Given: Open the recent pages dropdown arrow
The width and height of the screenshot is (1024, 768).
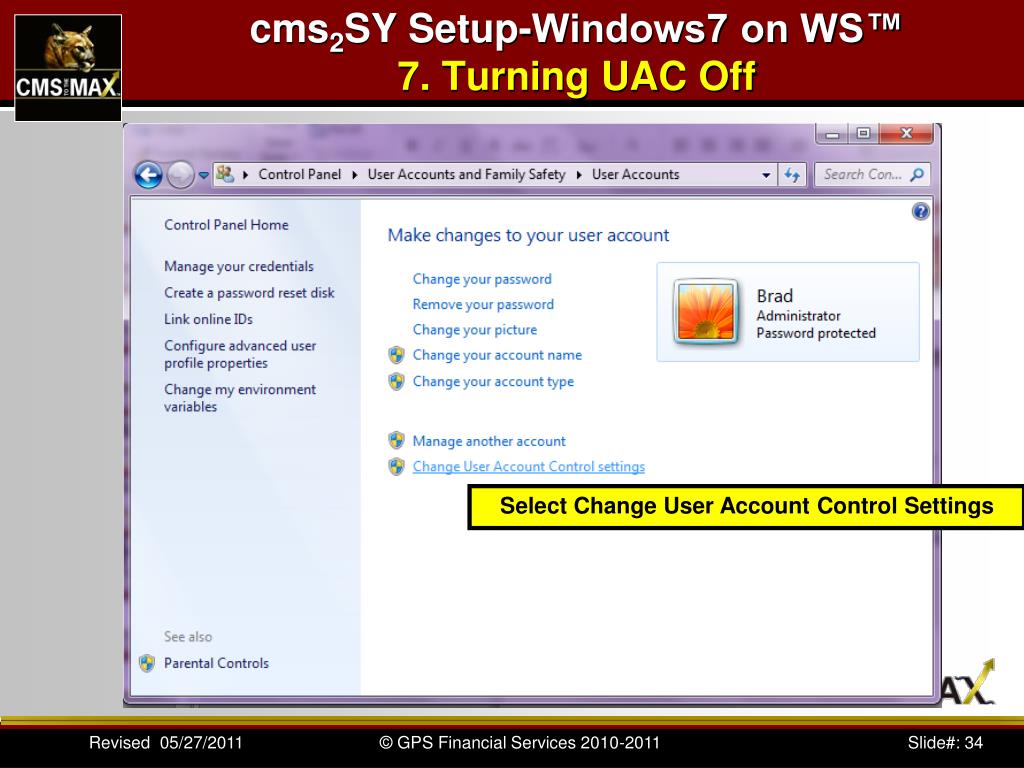Looking at the screenshot, I should pyautogui.click(x=203, y=175).
